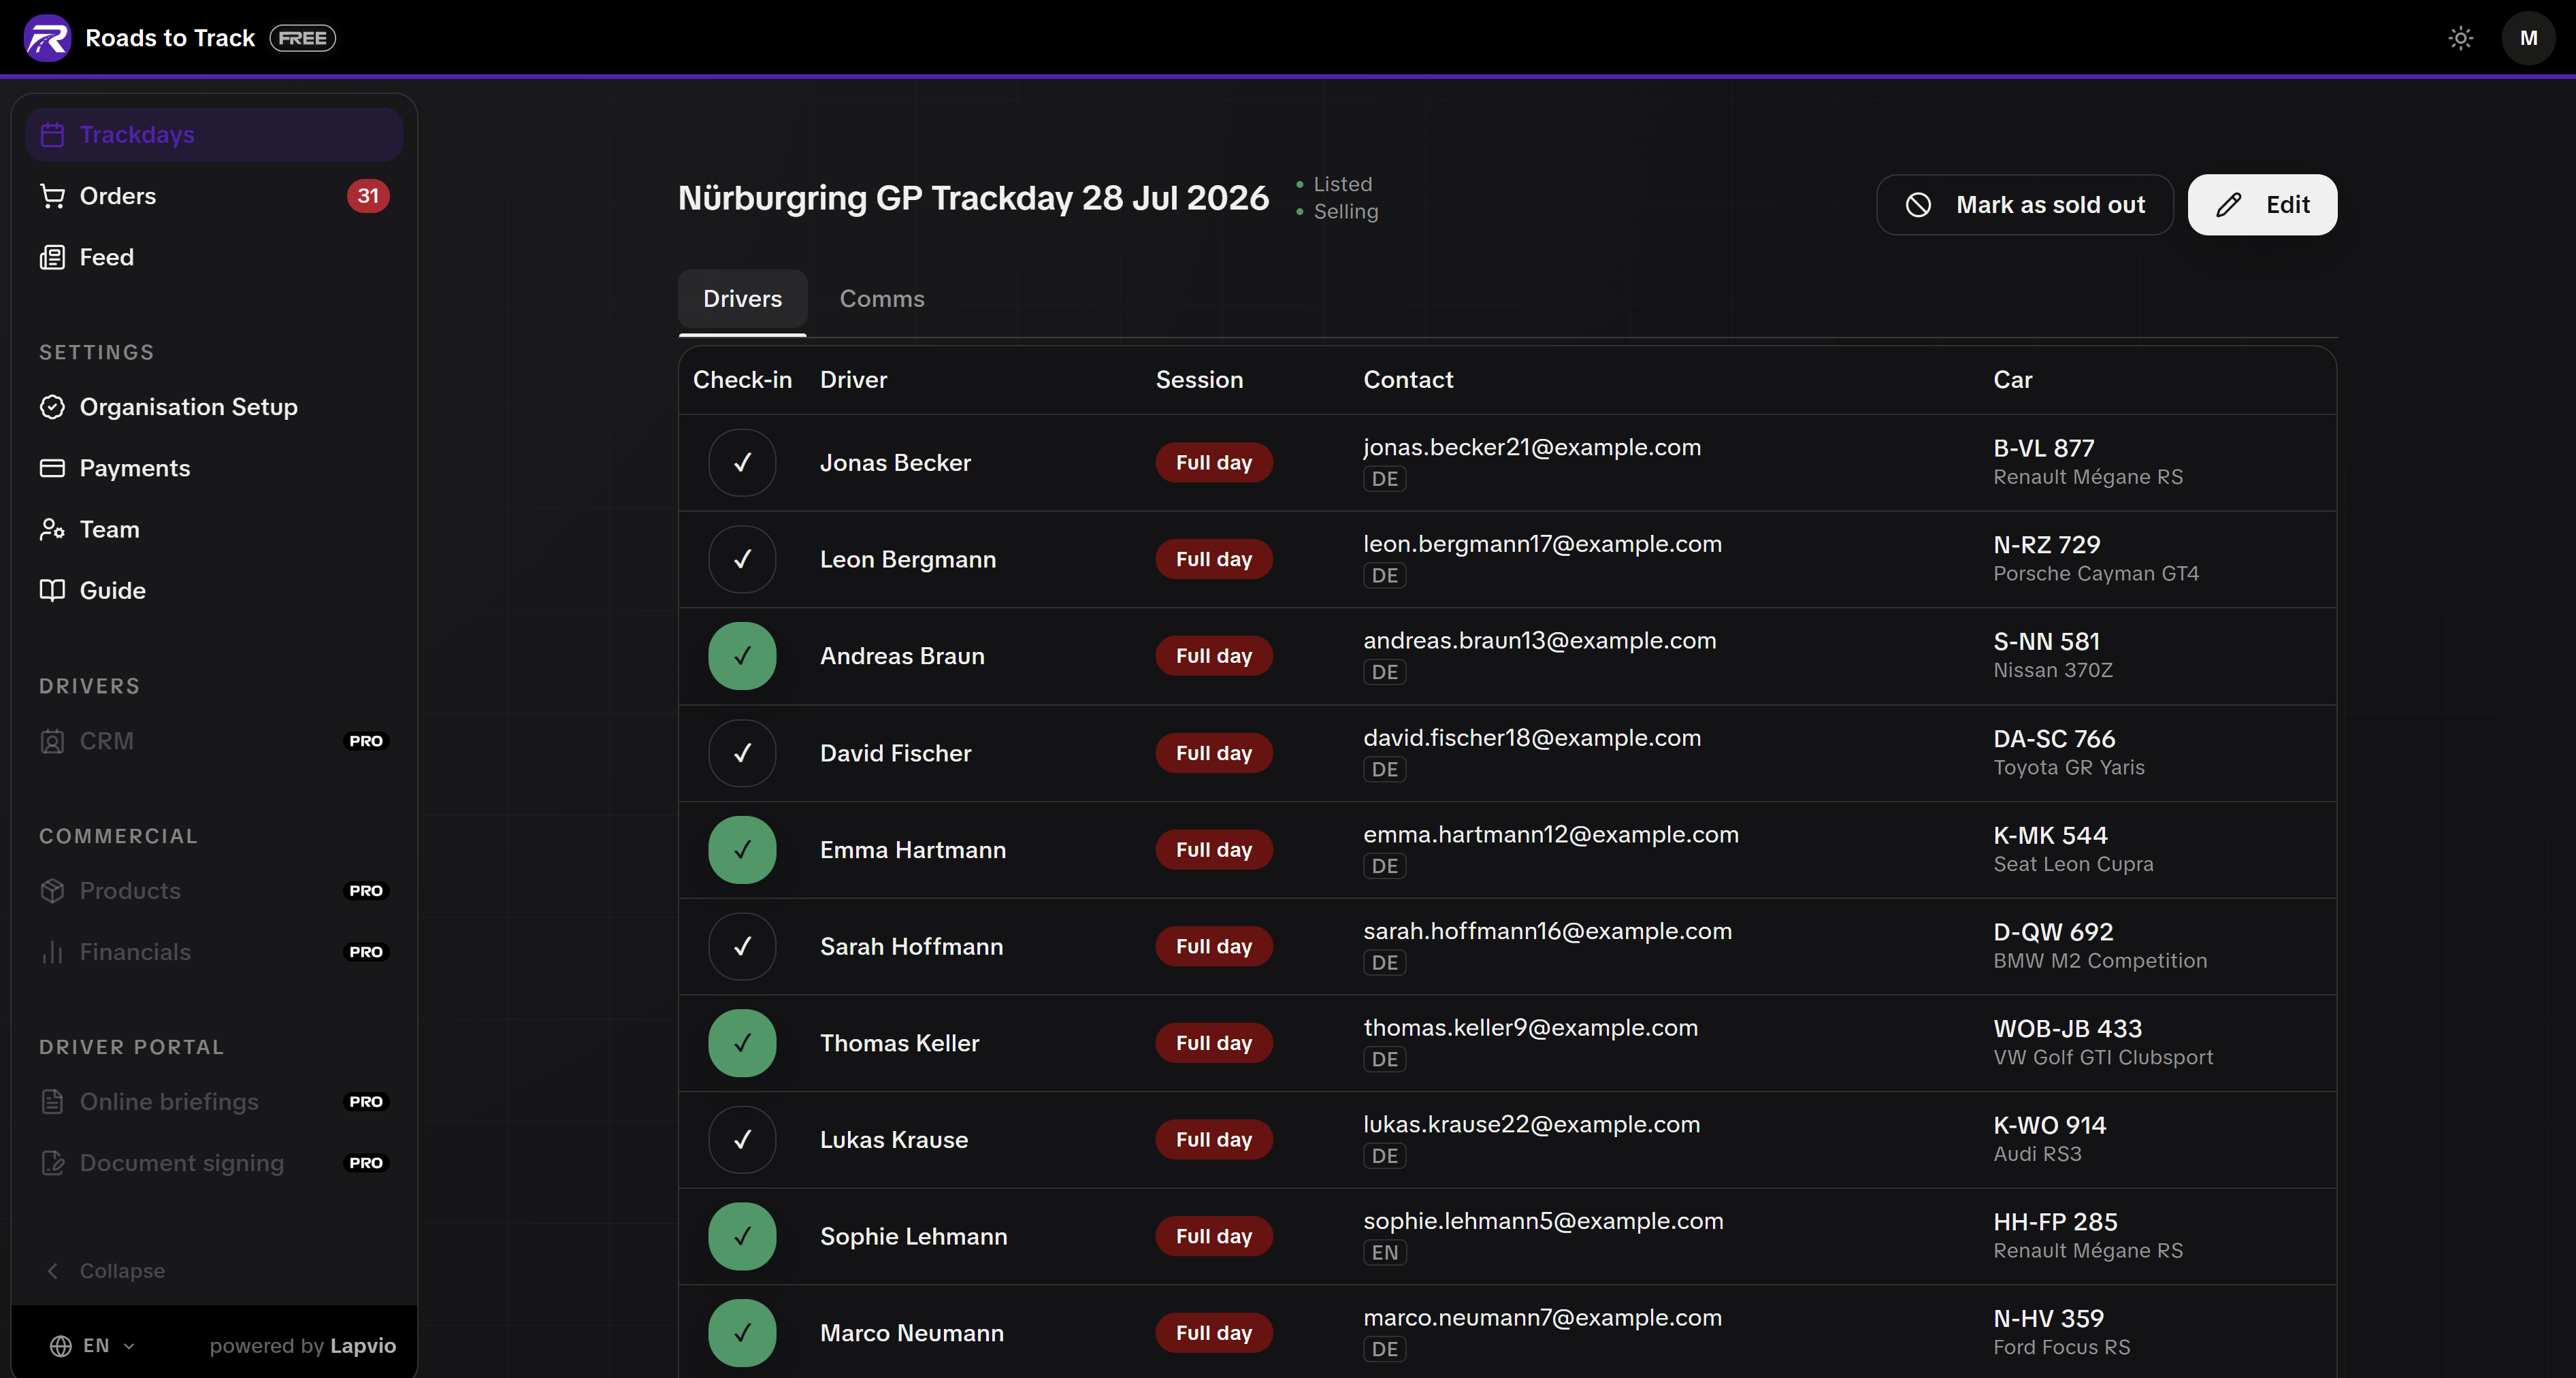Toggle check-in for Sarah Hoffmann

point(742,946)
